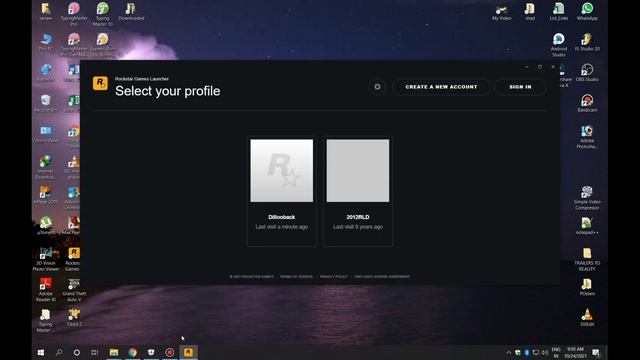
Task: Select Simple Video Compressor icon
Action: point(587,198)
